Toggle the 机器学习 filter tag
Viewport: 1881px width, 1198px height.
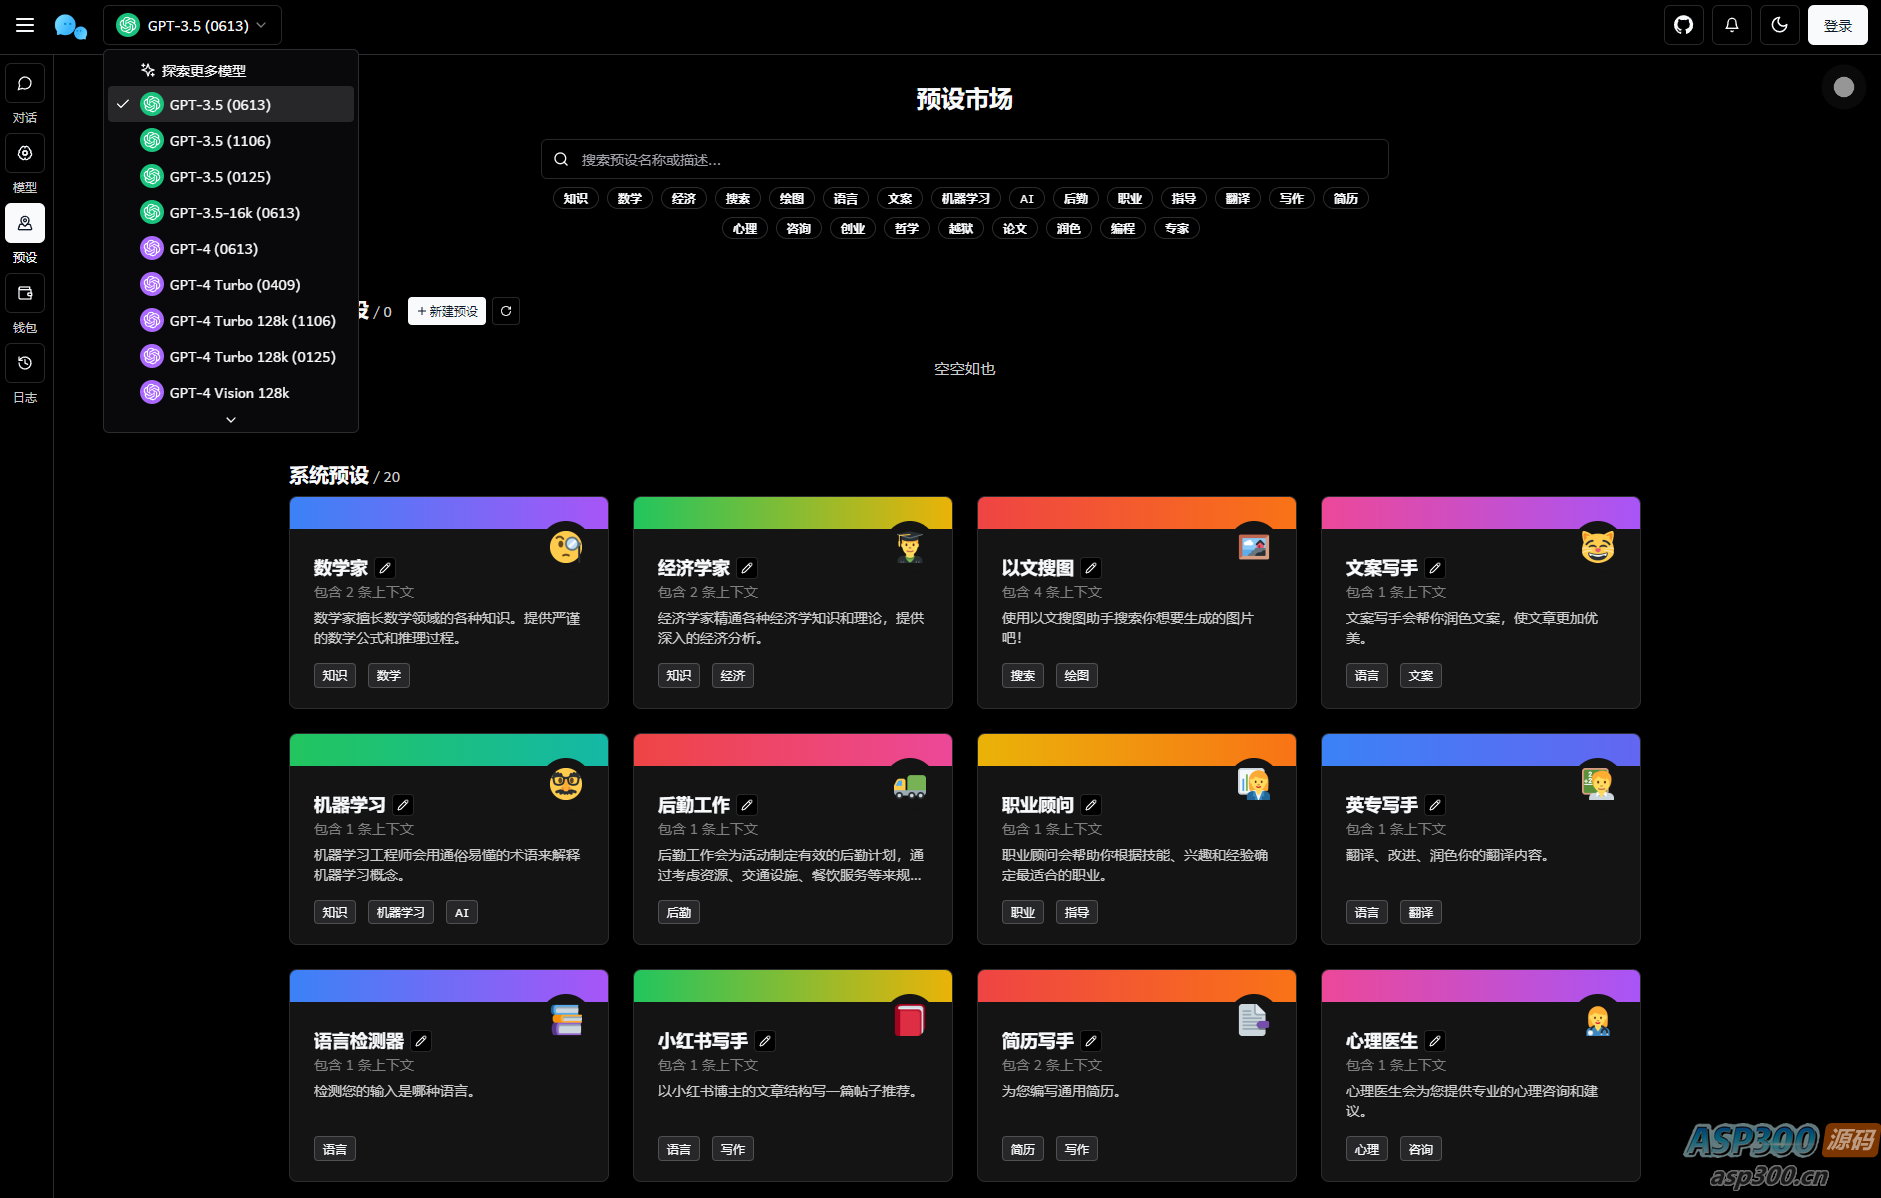click(x=965, y=199)
